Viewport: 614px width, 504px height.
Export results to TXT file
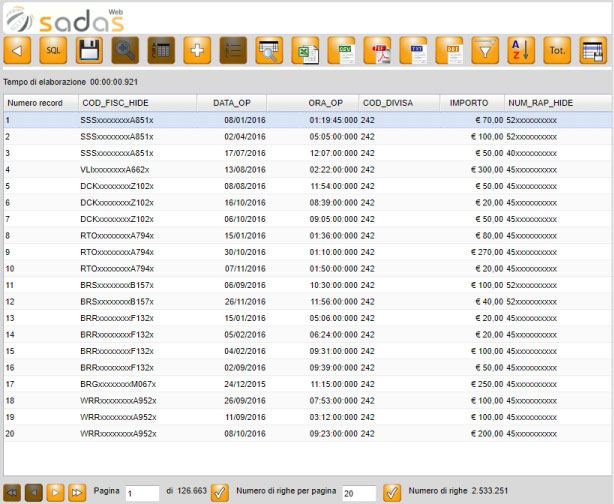(413, 50)
